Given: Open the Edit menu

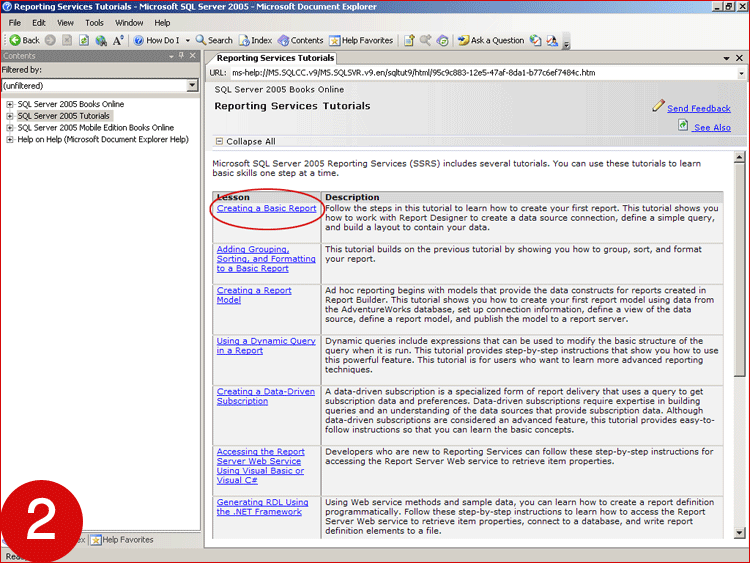Looking at the screenshot, I should pos(39,23).
